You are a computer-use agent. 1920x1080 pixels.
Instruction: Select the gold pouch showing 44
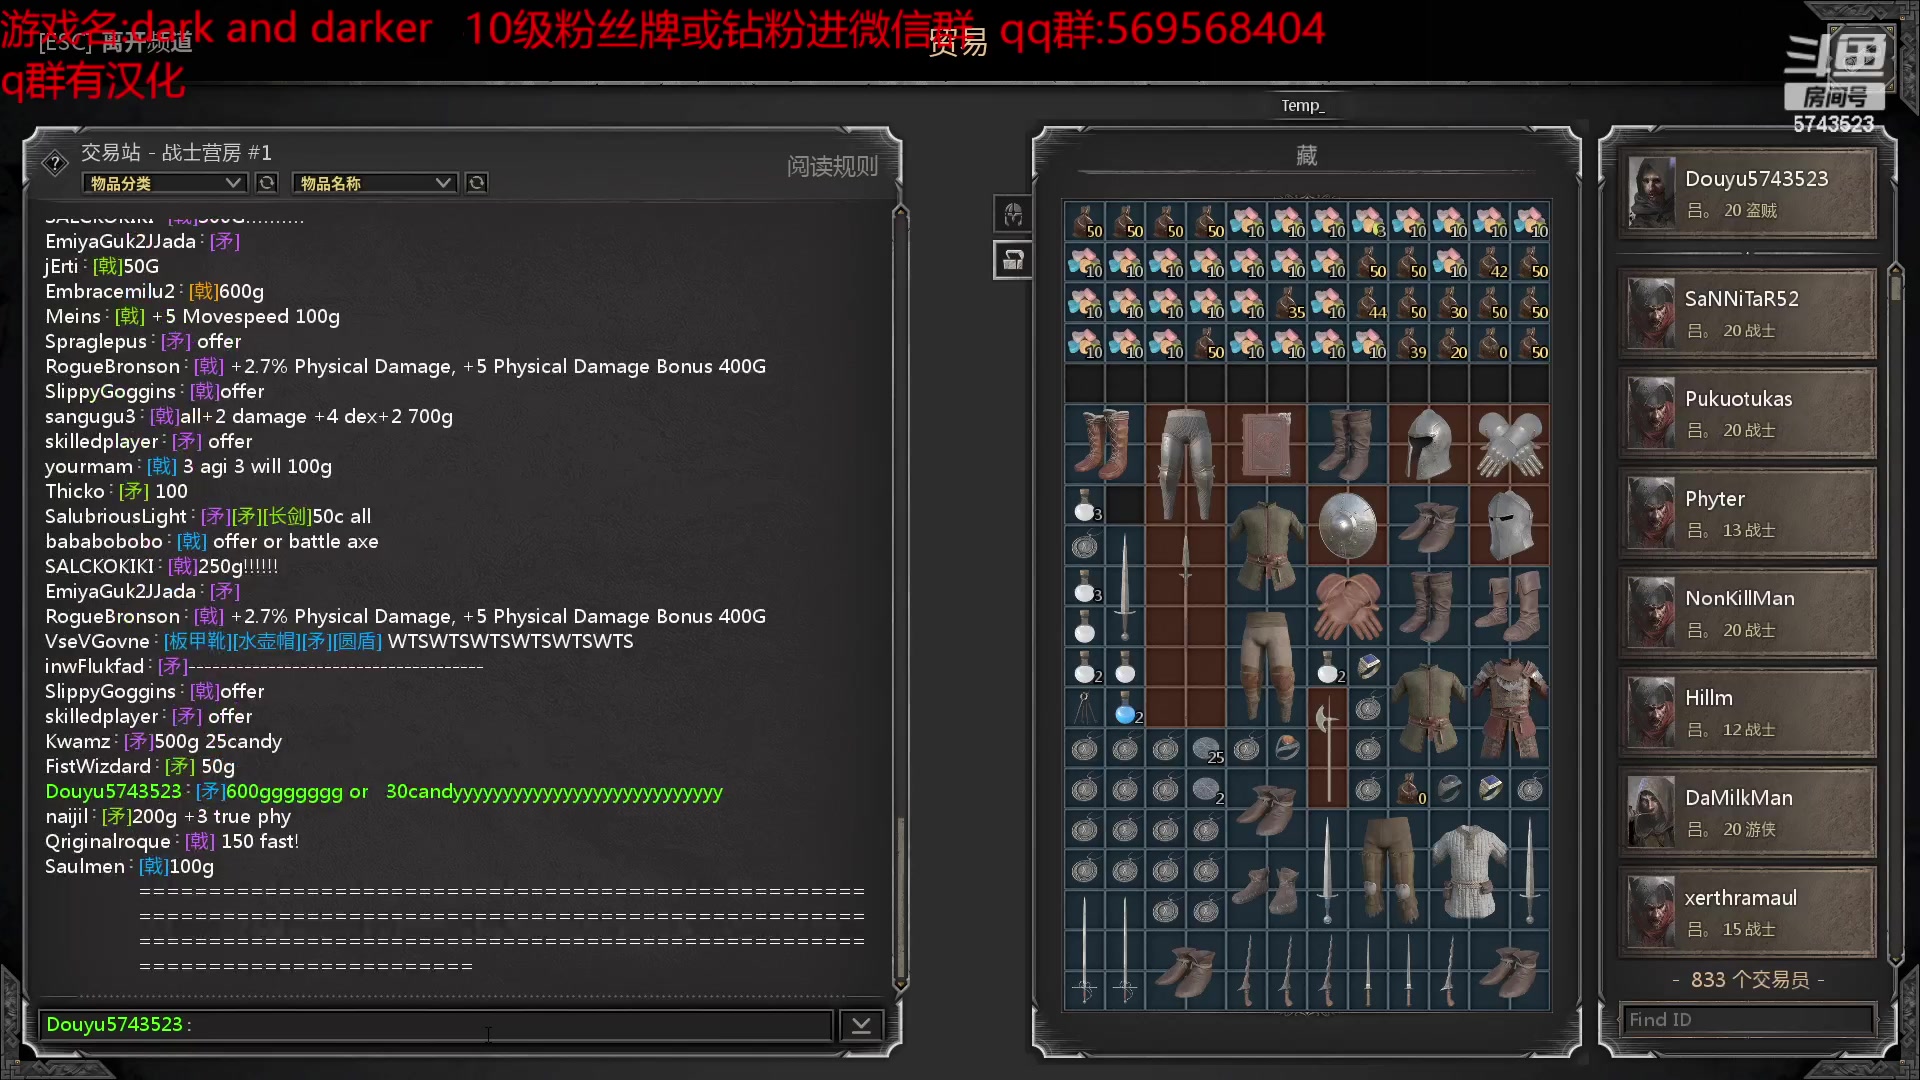click(1368, 304)
